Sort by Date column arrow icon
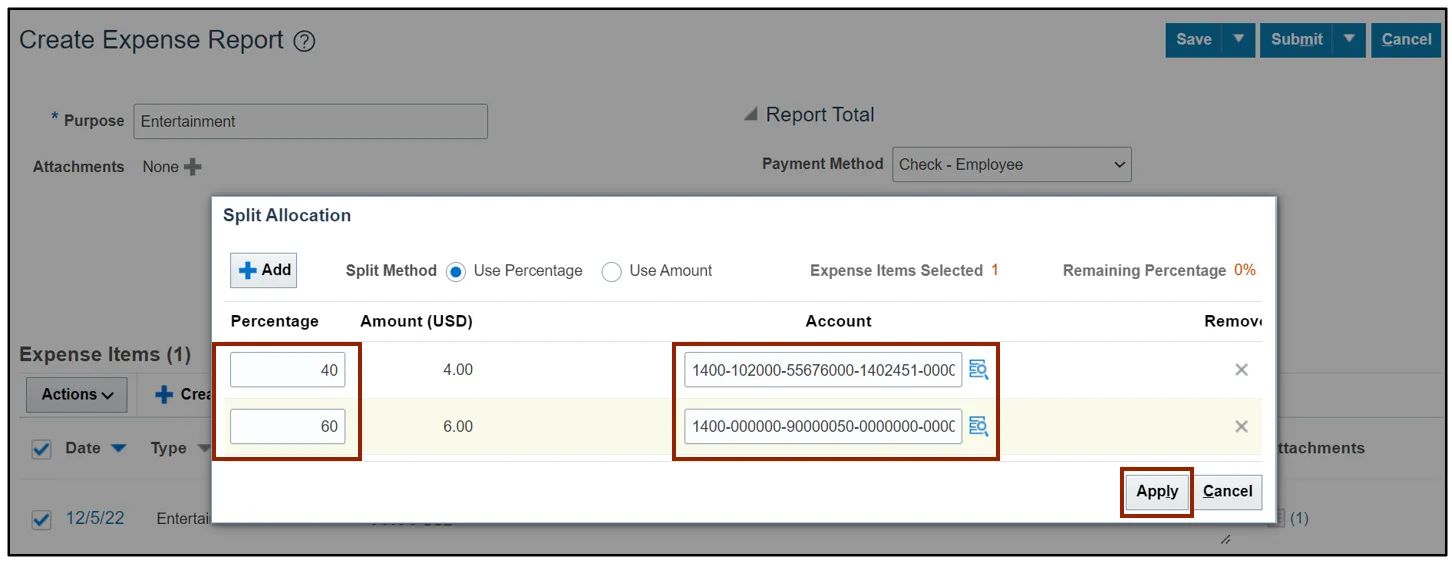 click(x=118, y=449)
